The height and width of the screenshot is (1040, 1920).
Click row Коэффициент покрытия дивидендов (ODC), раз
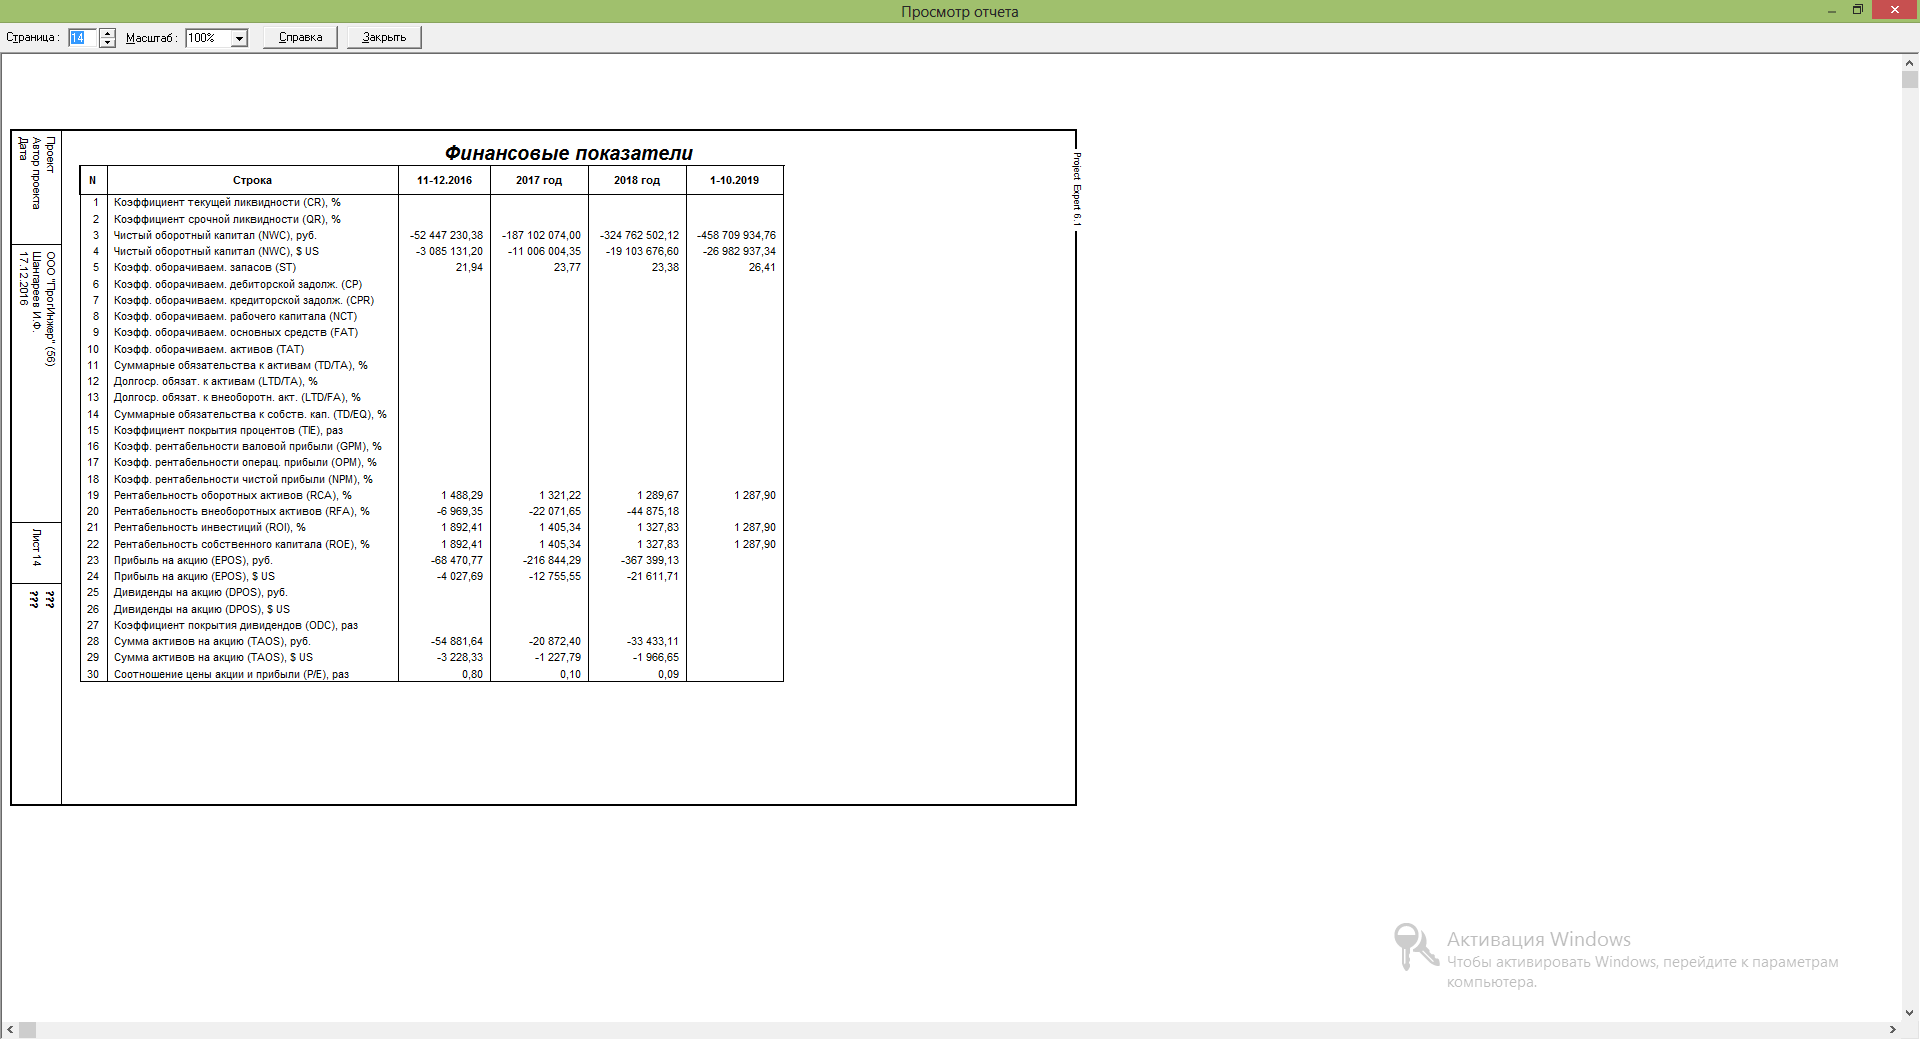(x=431, y=625)
